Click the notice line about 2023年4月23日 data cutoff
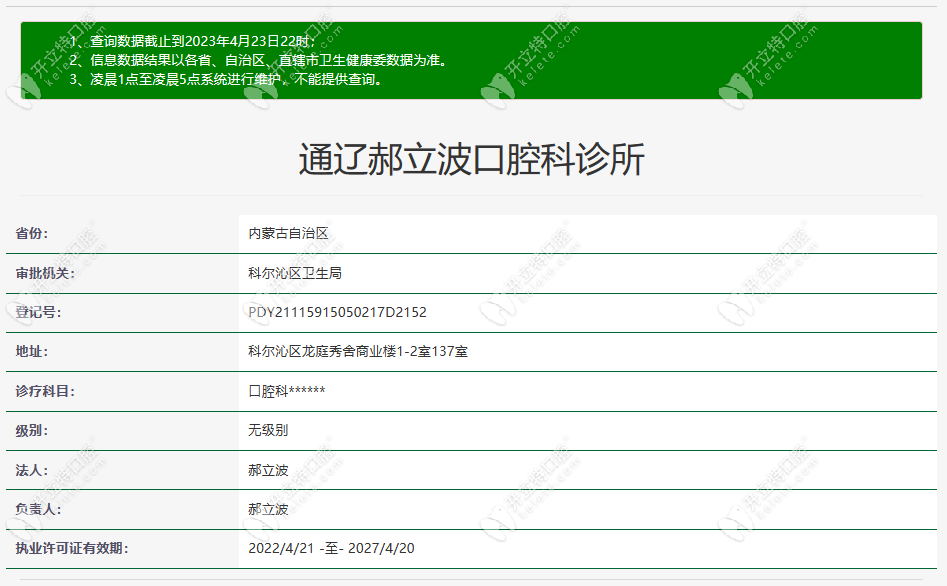The image size is (947, 586). (x=192, y=41)
